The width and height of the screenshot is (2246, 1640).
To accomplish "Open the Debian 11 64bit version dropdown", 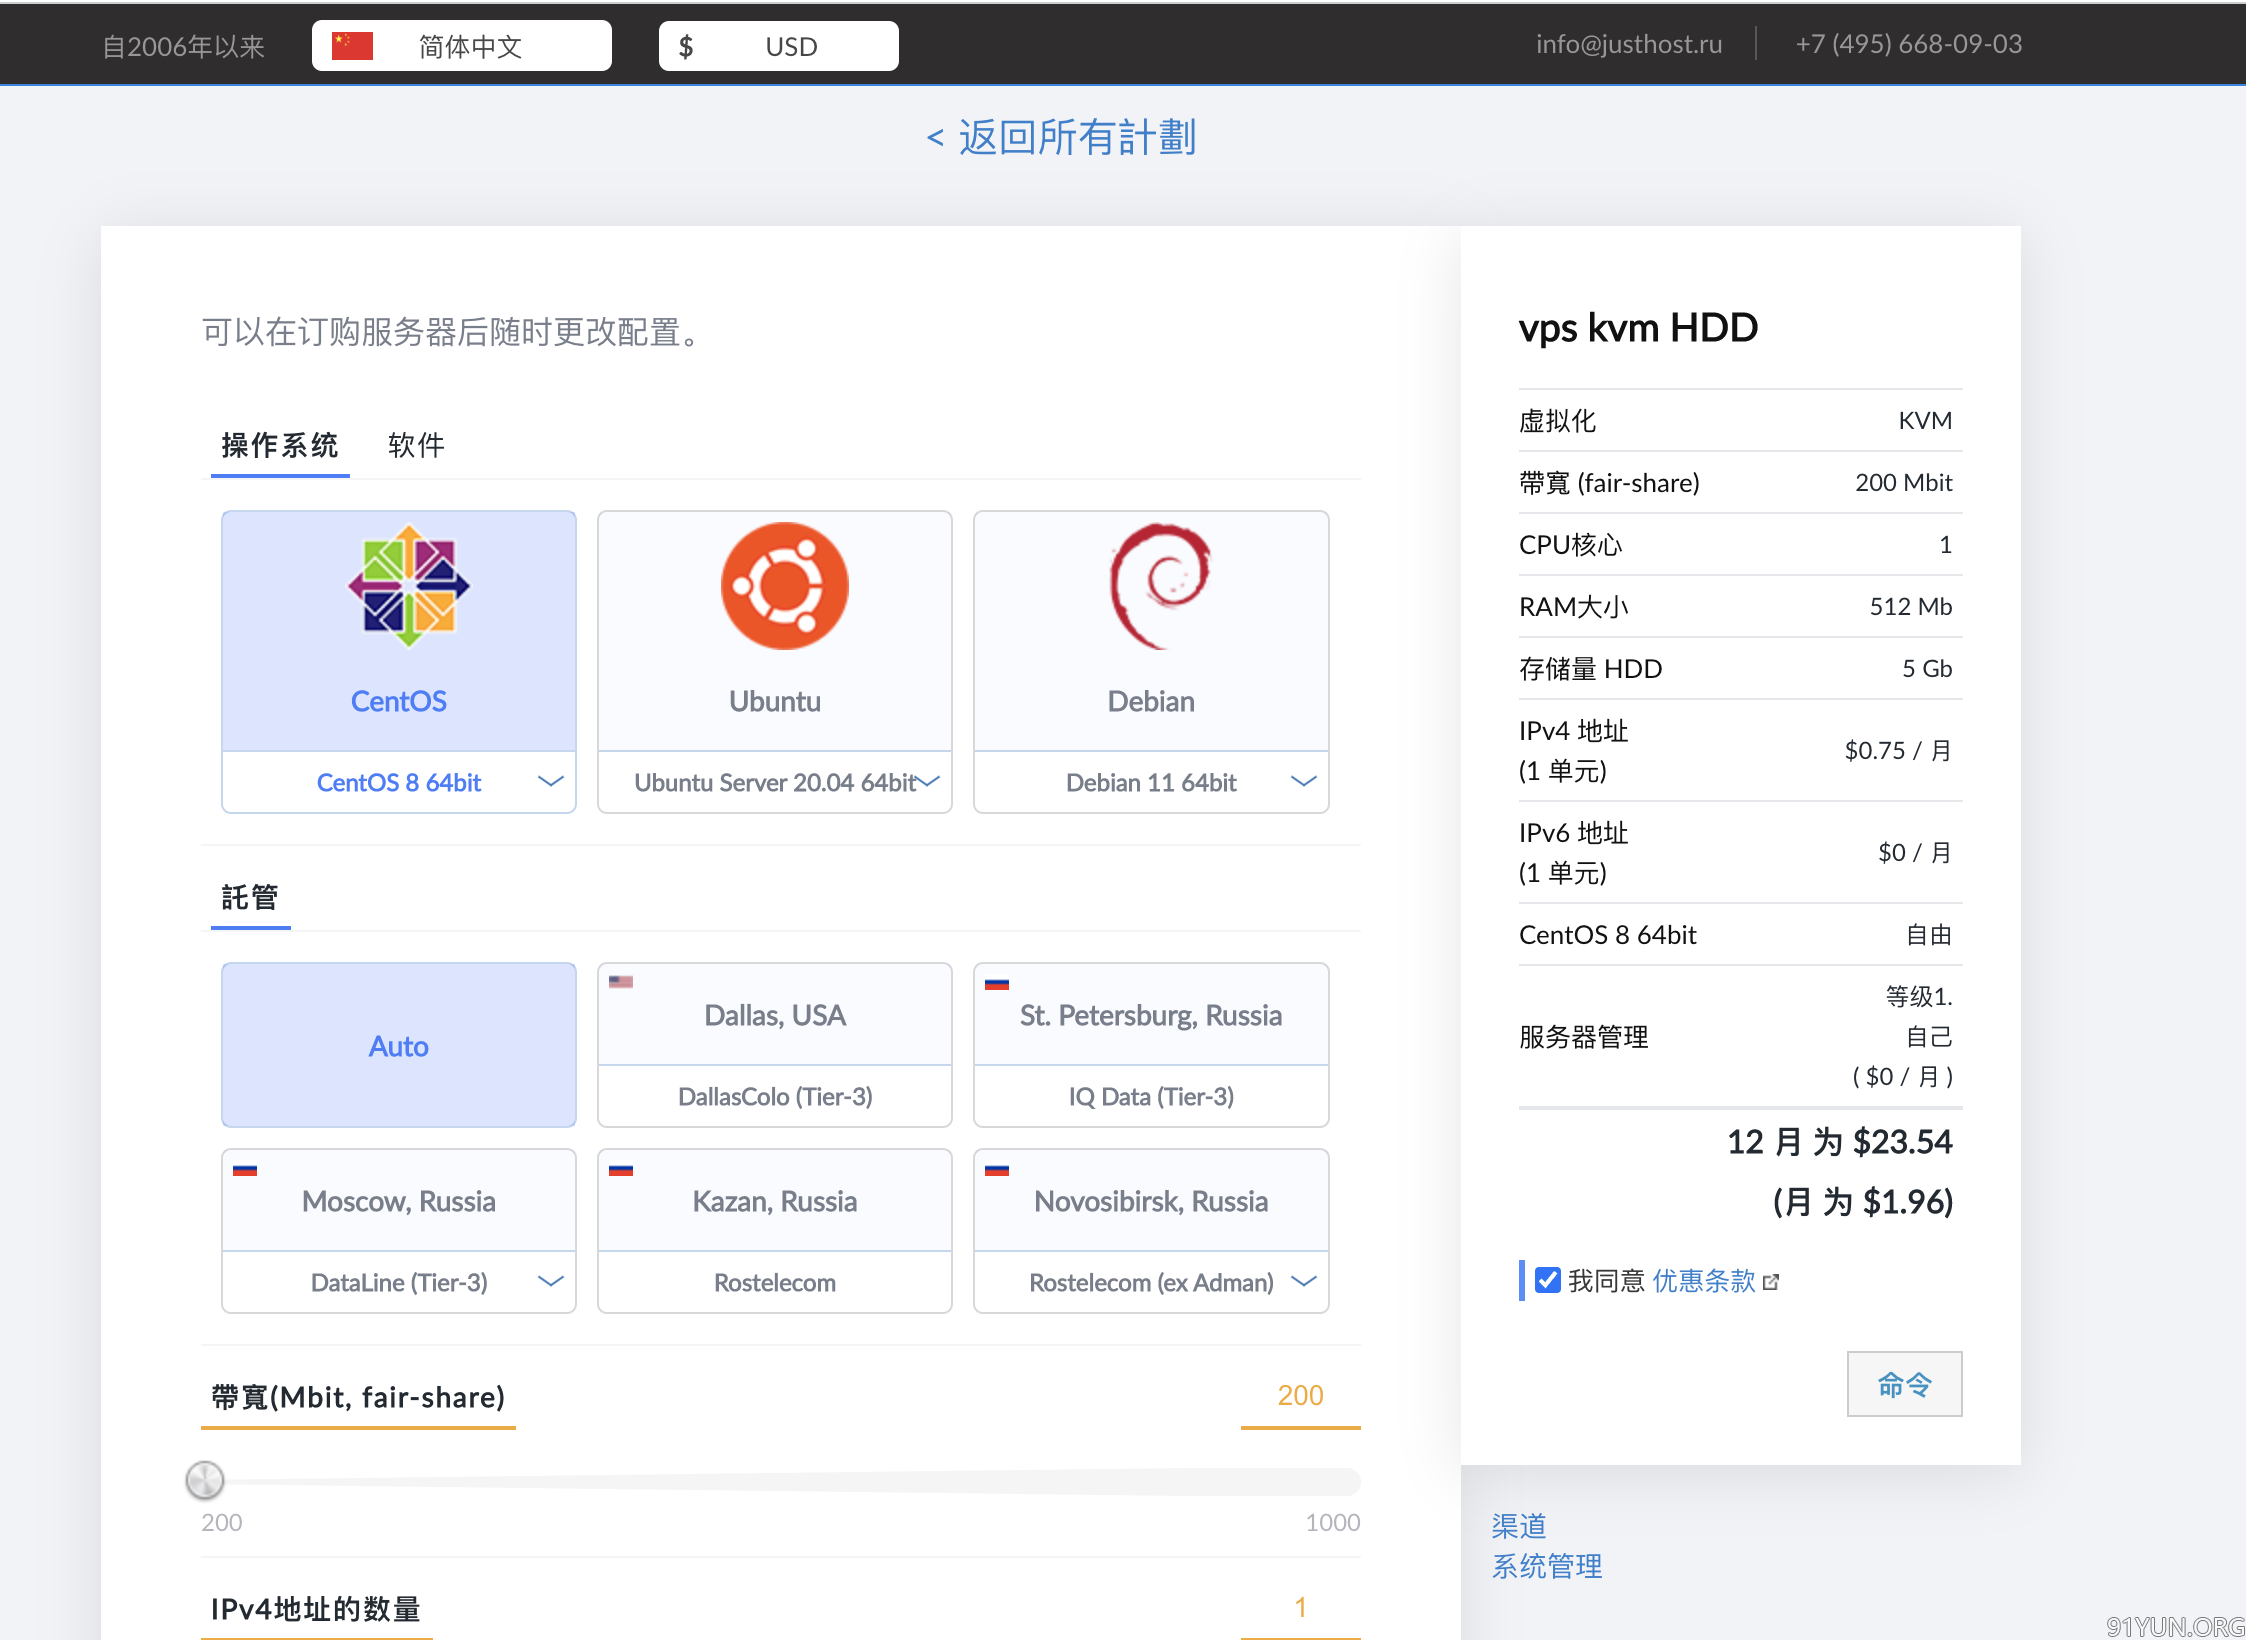I will [1151, 782].
